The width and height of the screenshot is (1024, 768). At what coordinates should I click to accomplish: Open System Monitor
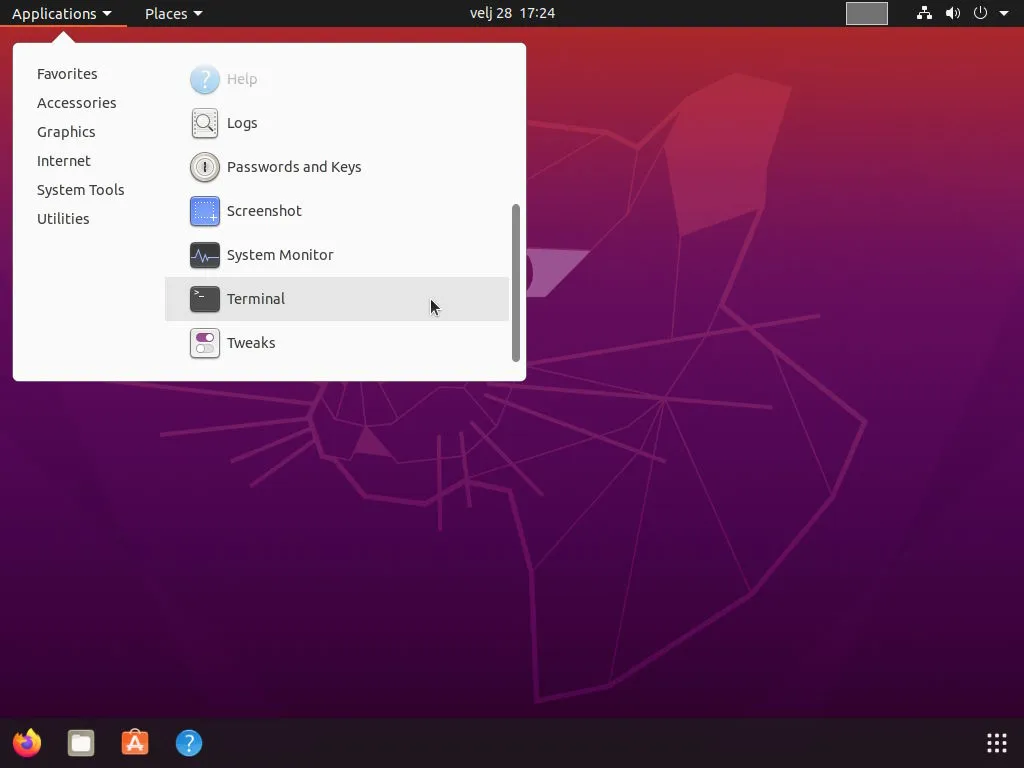pyautogui.click(x=279, y=255)
